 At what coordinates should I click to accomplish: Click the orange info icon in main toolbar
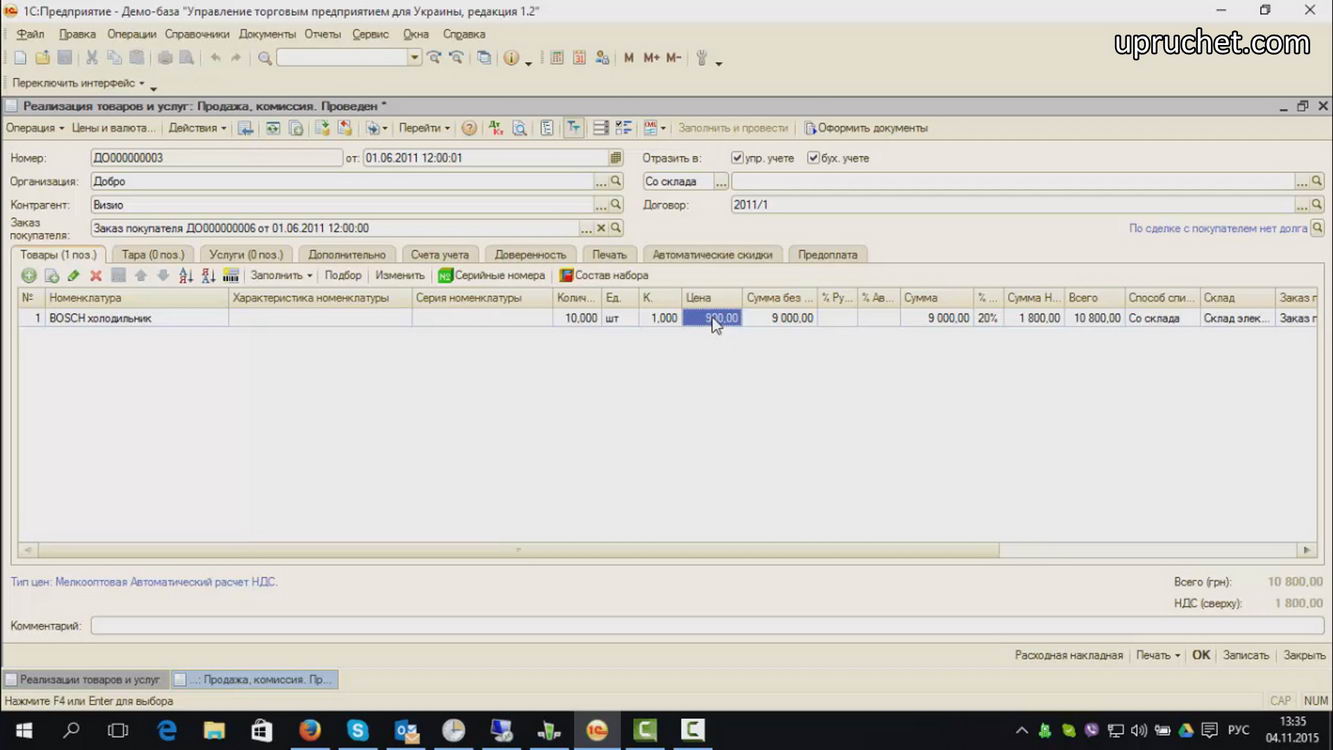click(x=511, y=58)
